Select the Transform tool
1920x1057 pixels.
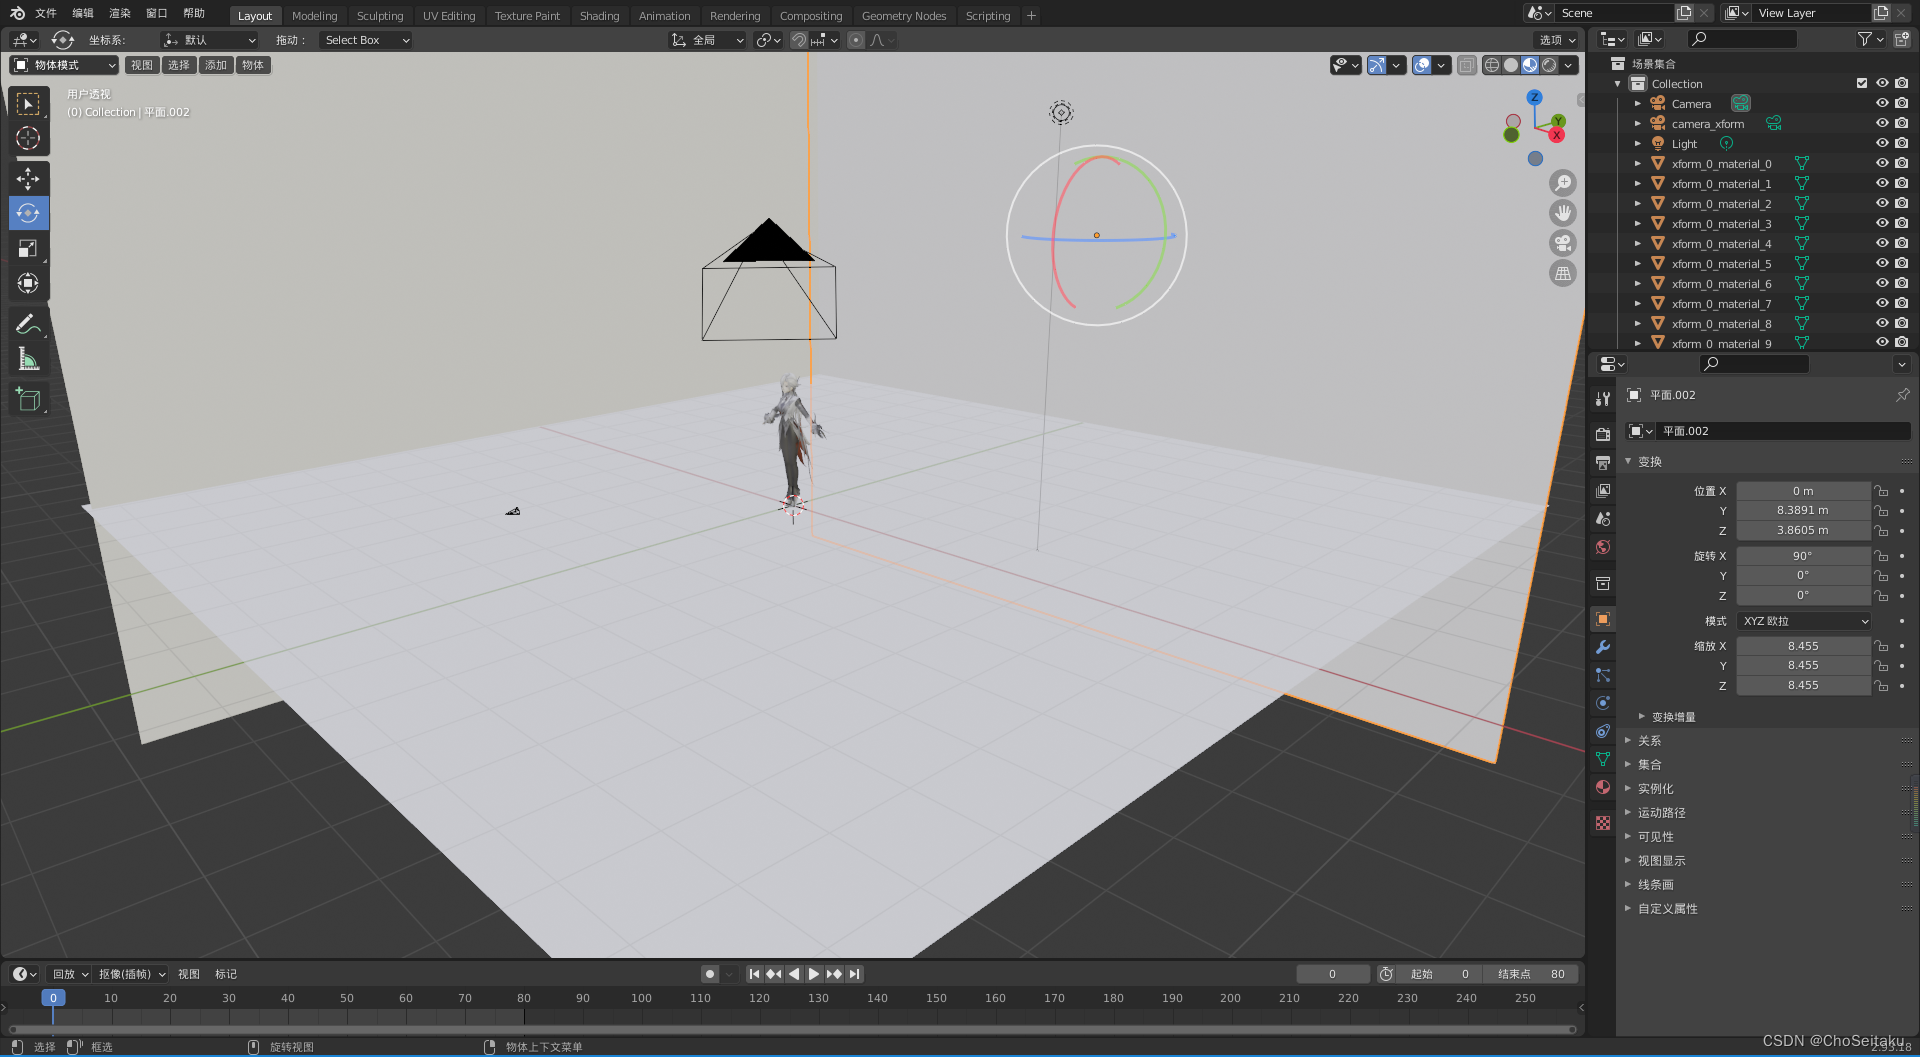coord(28,283)
